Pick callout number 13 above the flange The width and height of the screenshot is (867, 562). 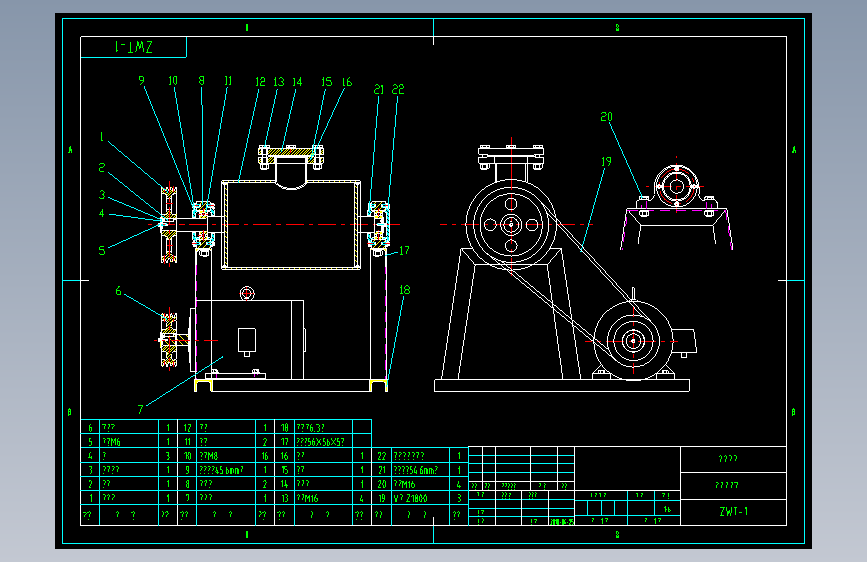click(279, 82)
